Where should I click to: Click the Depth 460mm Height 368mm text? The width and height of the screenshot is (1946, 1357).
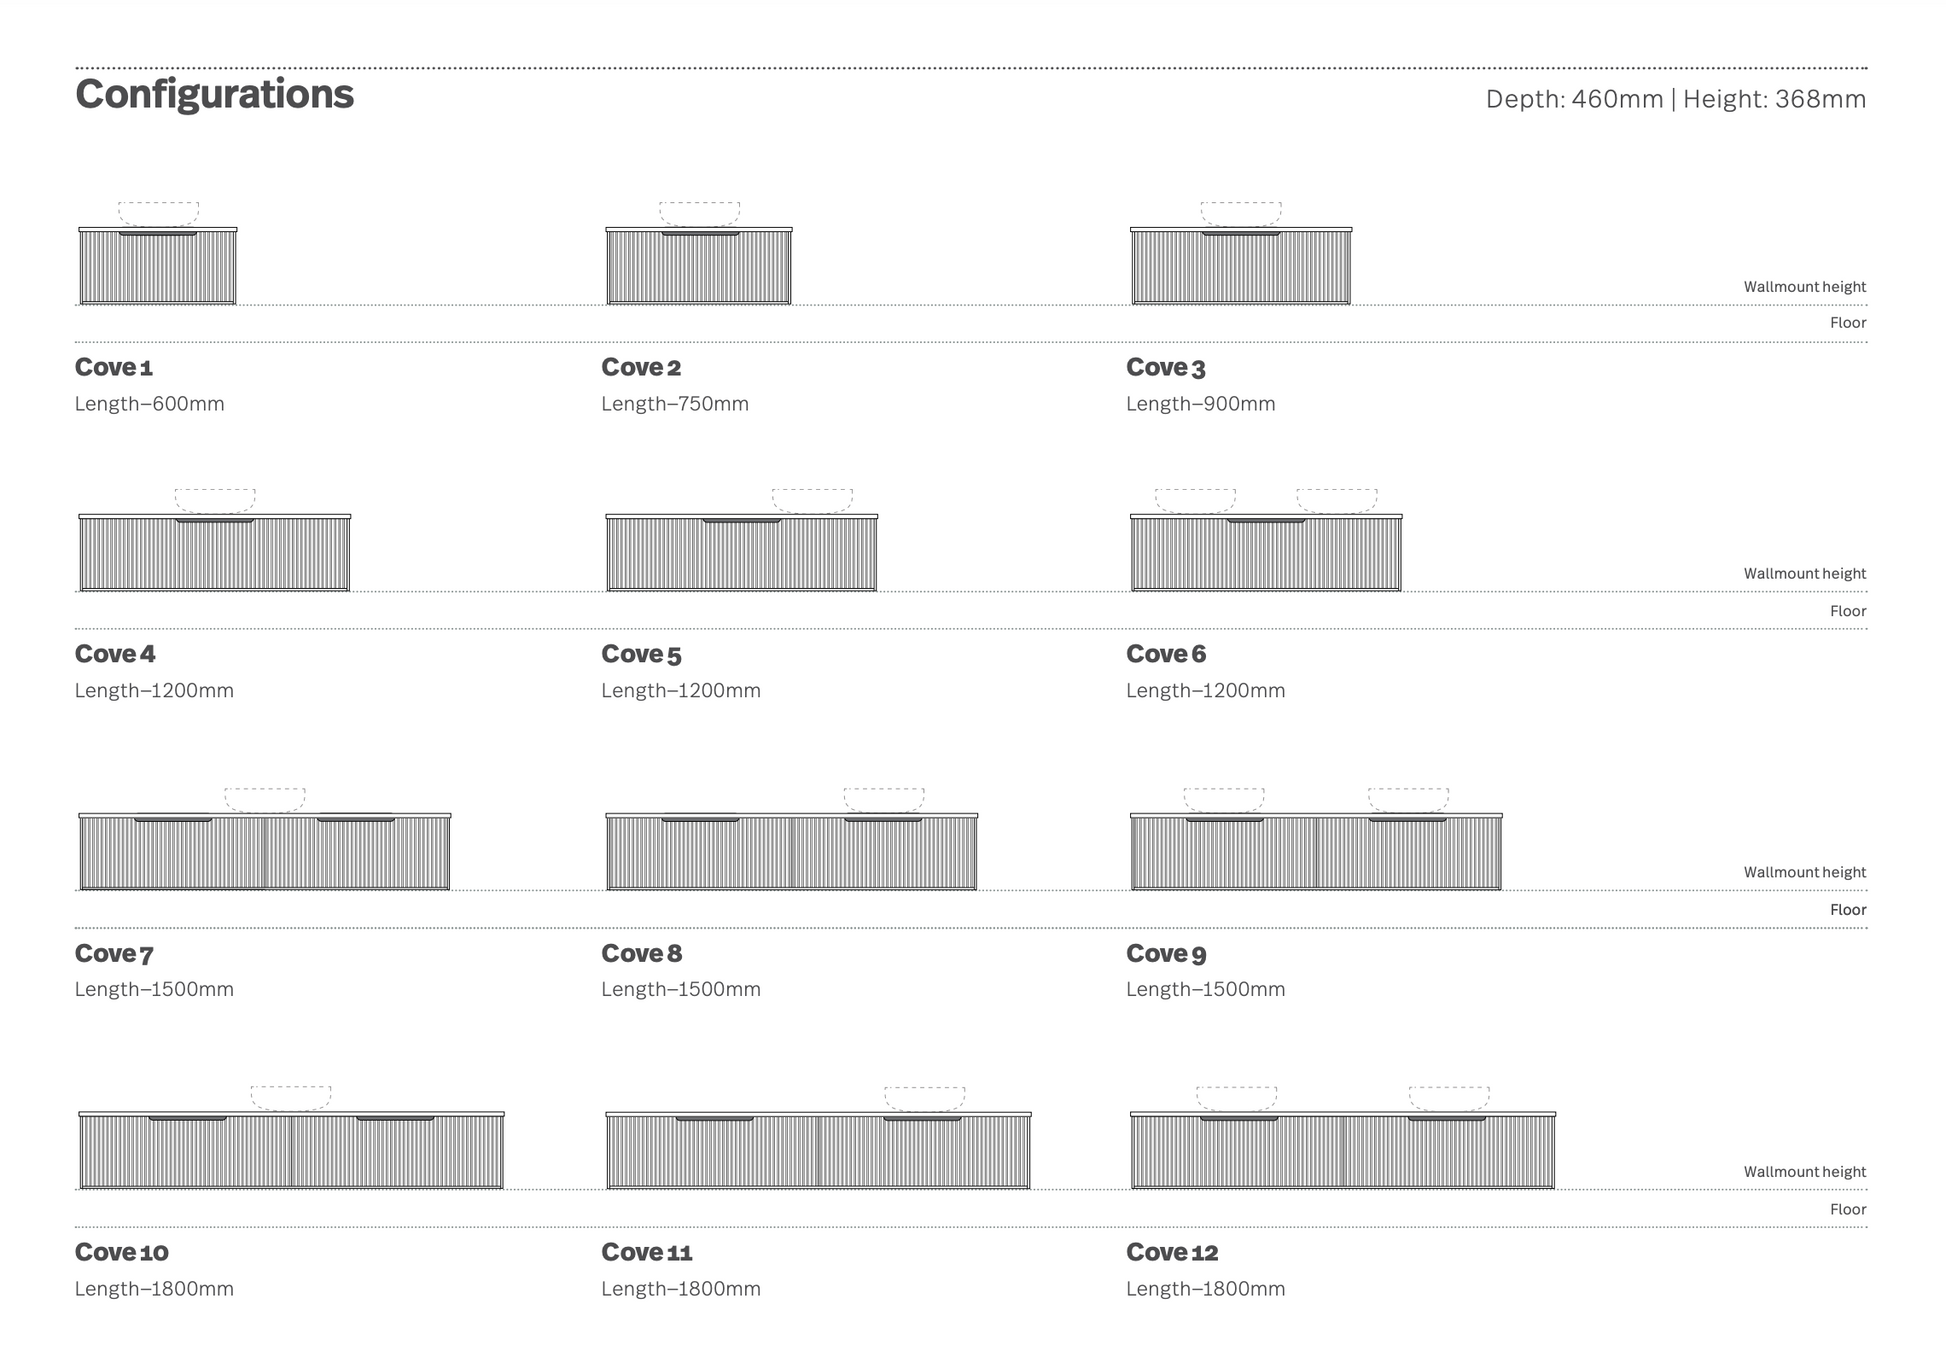click(1675, 99)
